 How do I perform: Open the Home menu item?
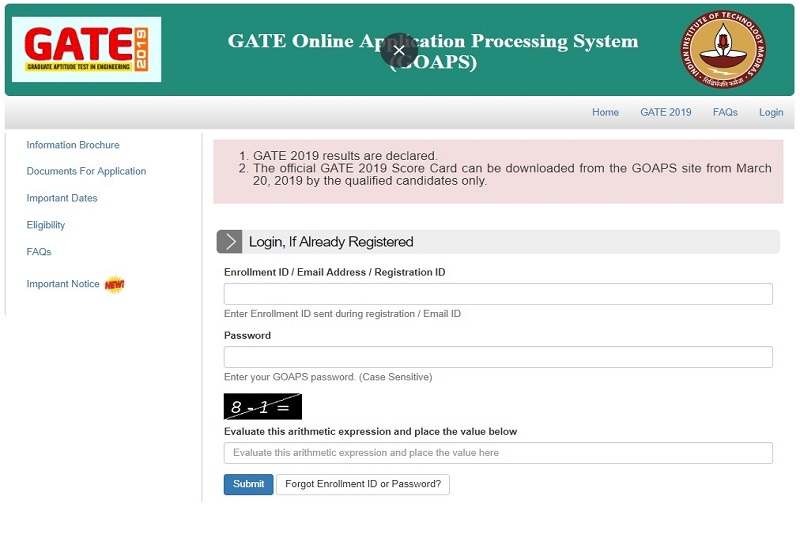point(605,112)
